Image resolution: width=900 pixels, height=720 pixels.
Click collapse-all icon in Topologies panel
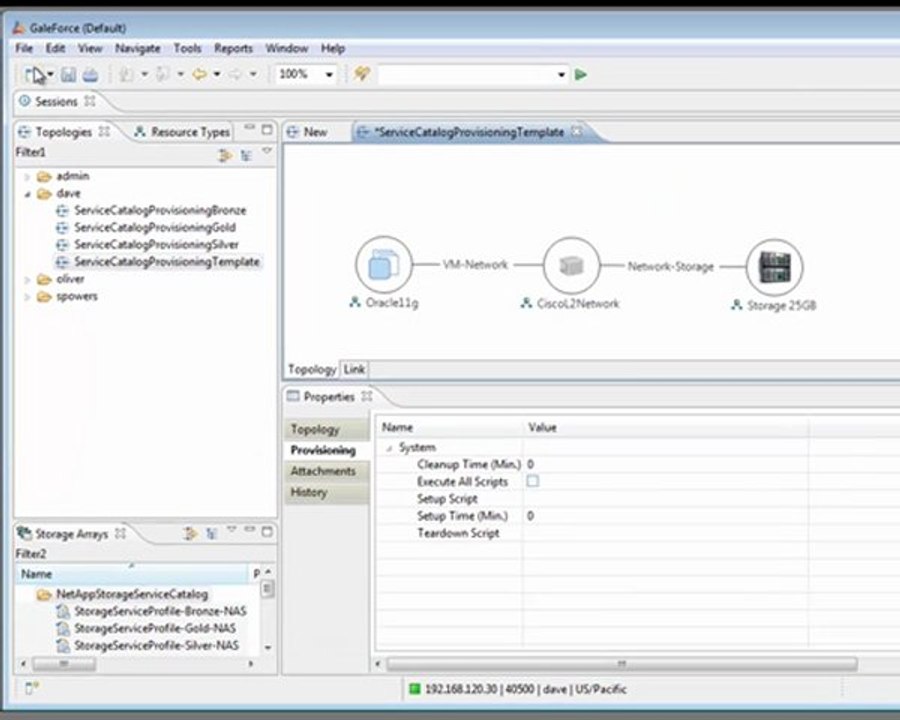[225, 154]
